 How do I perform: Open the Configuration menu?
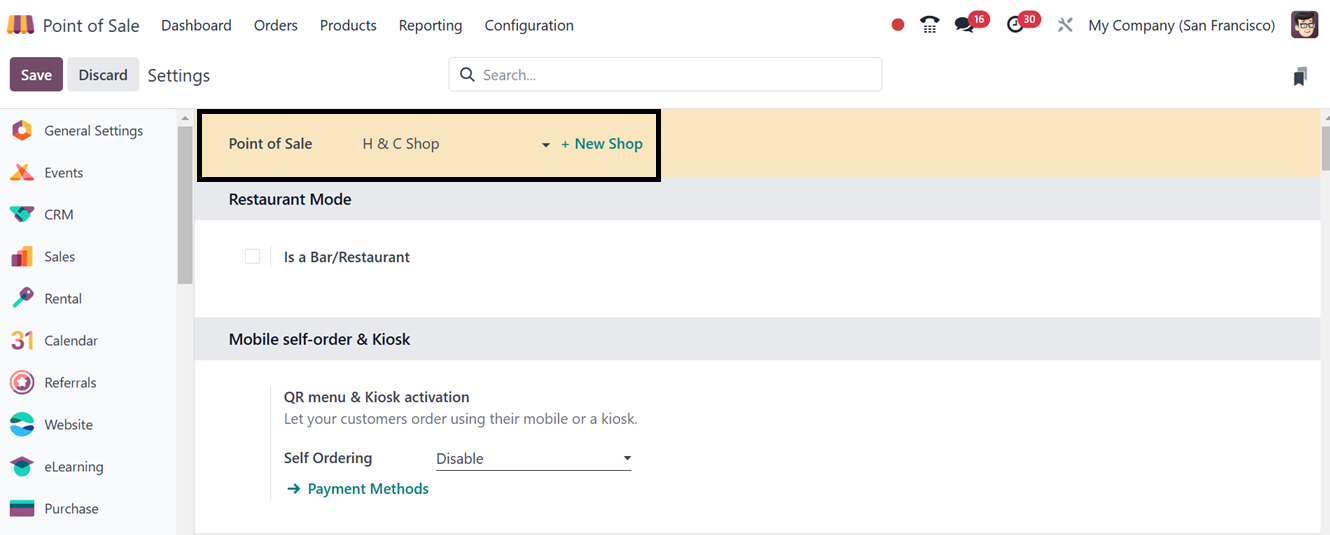tap(529, 25)
